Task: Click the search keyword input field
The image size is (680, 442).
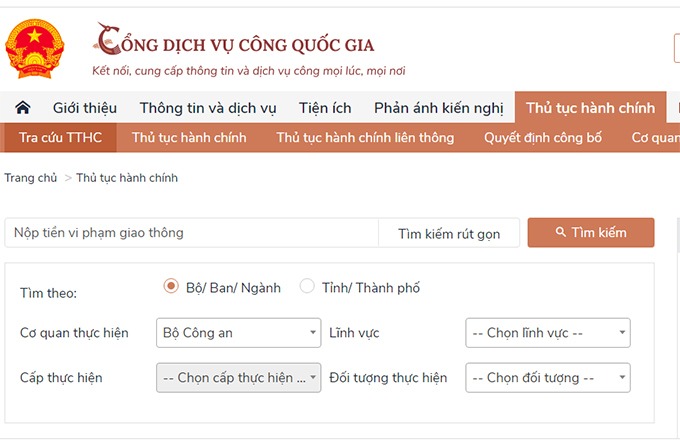Action: coord(190,233)
